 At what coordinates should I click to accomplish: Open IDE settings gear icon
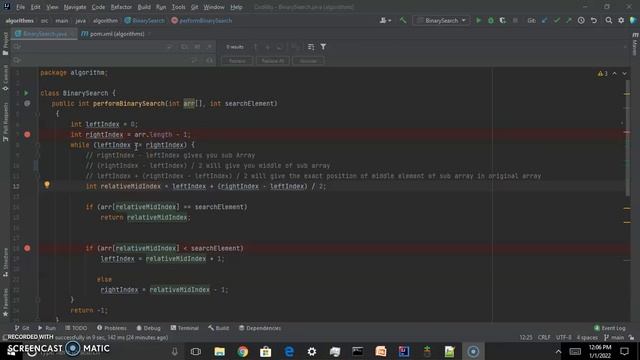coord(621,20)
